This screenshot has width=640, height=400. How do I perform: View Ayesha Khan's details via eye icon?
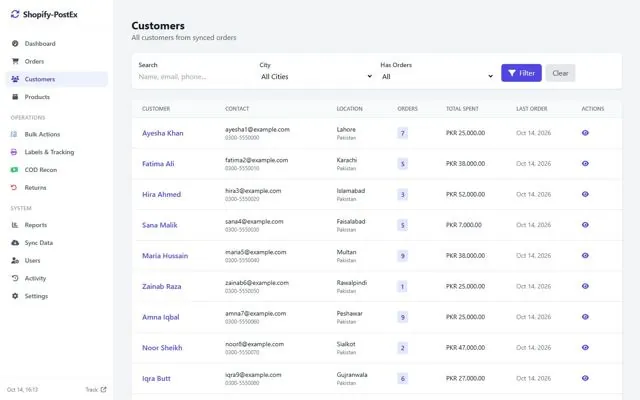[585, 133]
